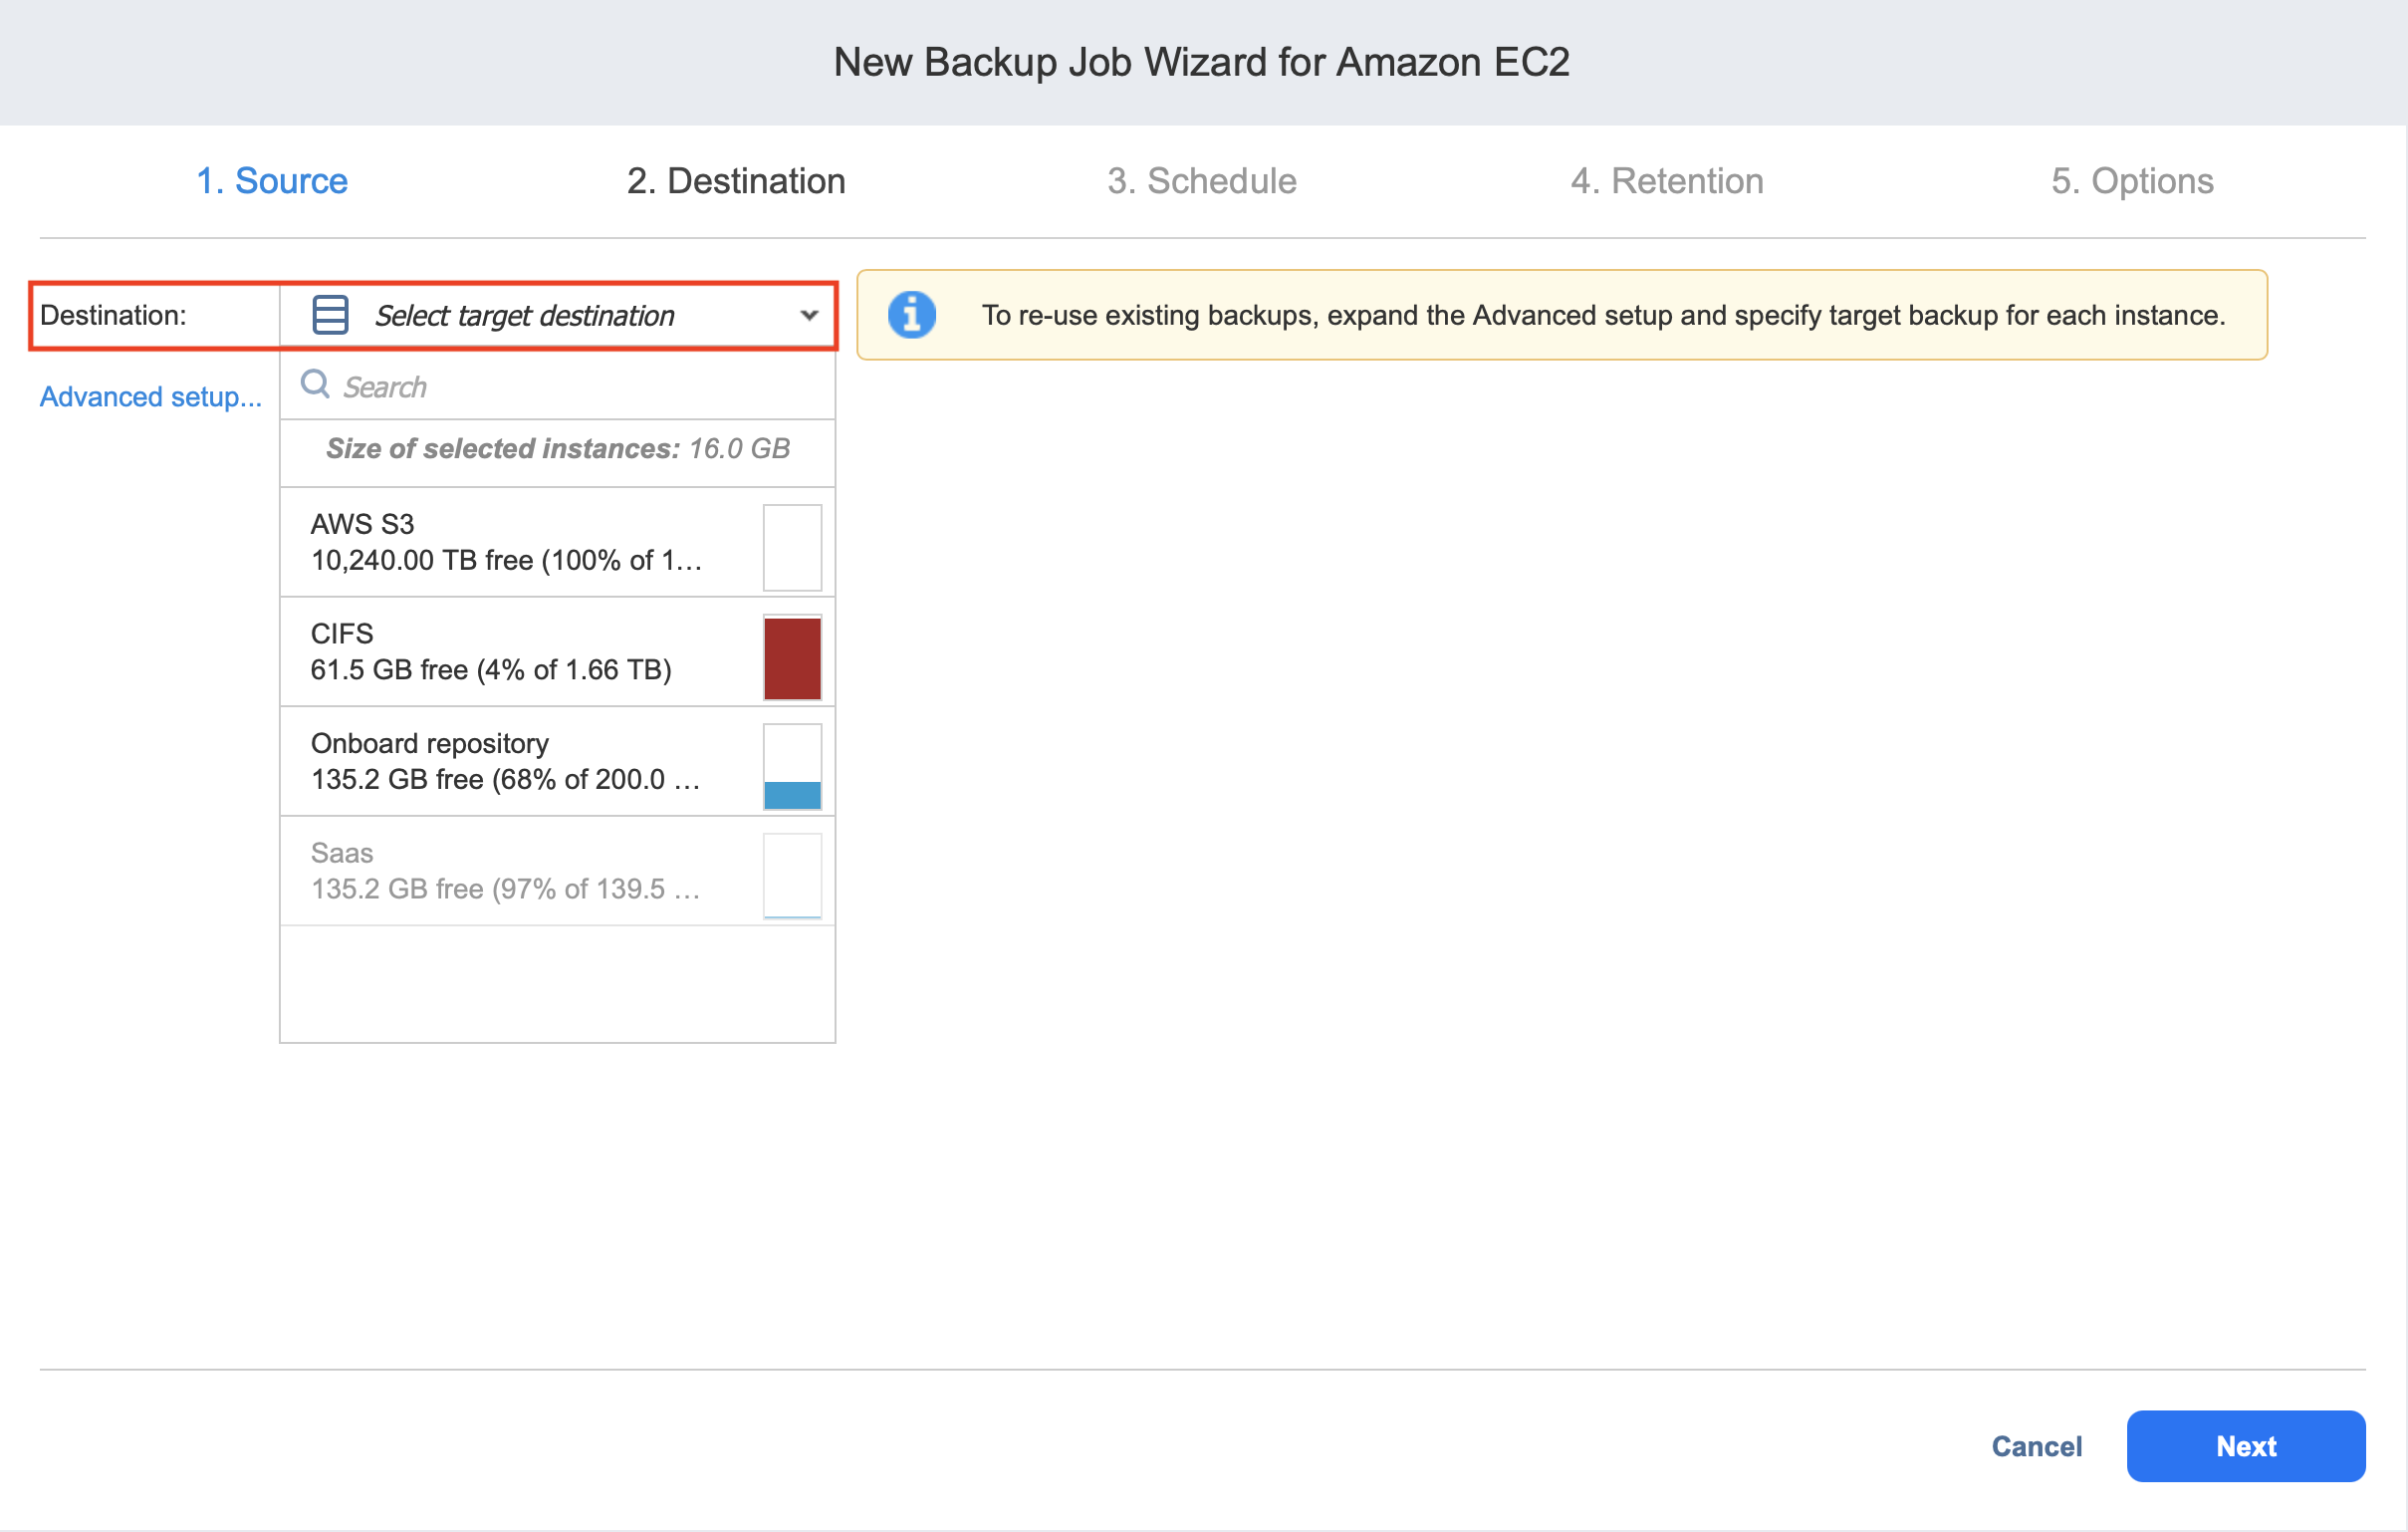
Task: Click the AWS S3 usage bar
Action: (x=792, y=547)
